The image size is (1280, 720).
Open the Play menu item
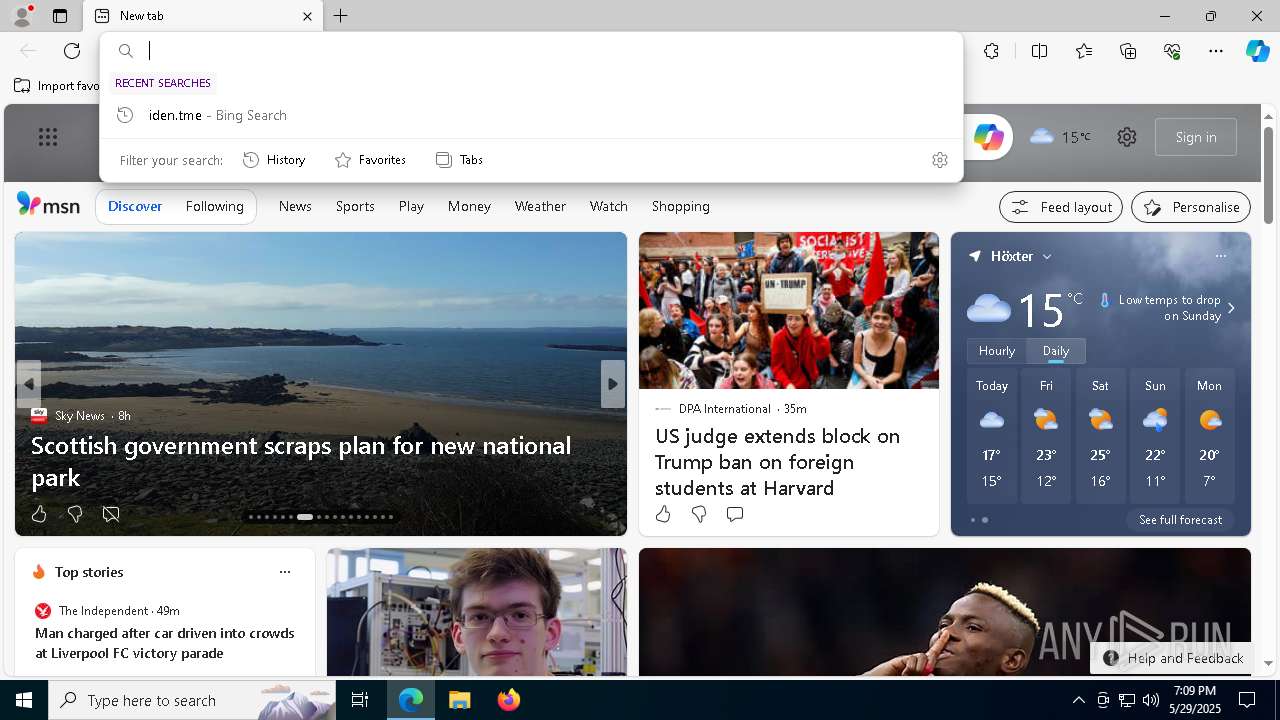411,206
